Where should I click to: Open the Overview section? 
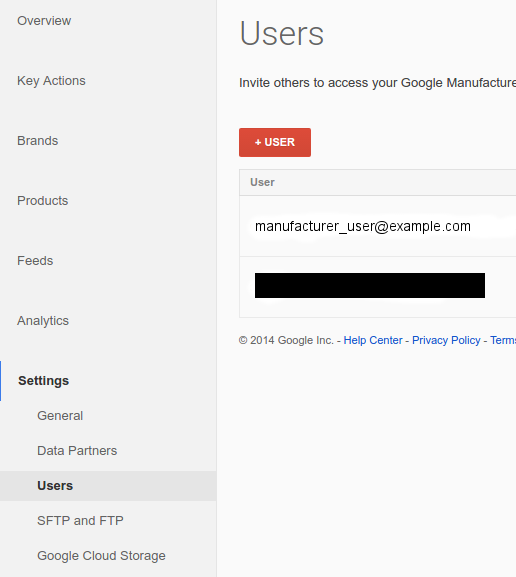[x=44, y=21]
